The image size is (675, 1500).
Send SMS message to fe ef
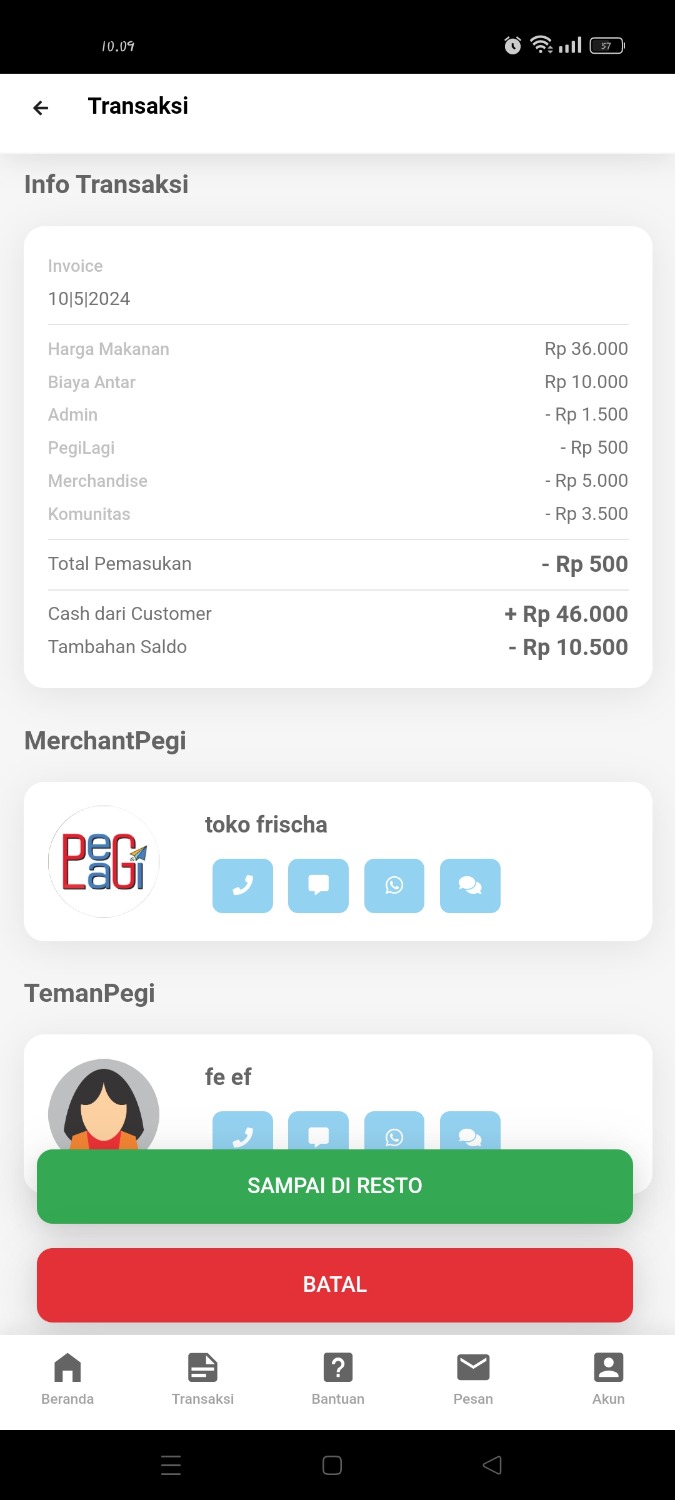(318, 1132)
